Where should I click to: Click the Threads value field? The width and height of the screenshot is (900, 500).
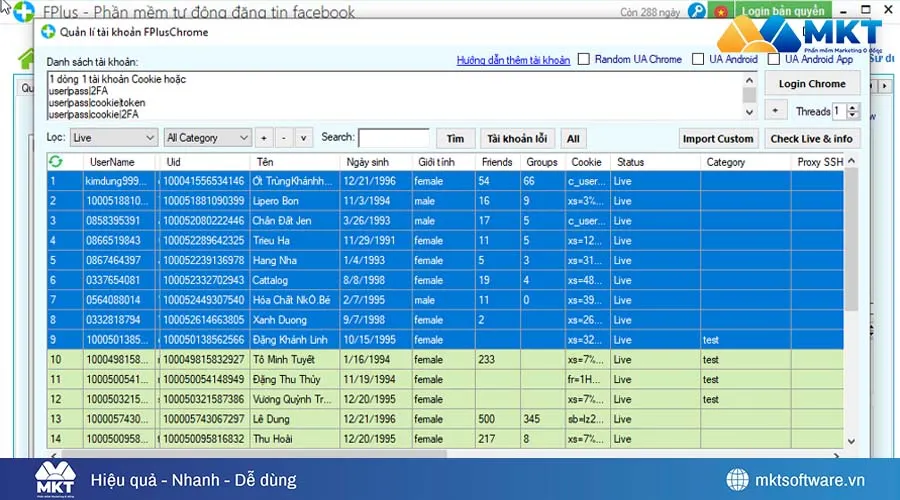point(840,111)
